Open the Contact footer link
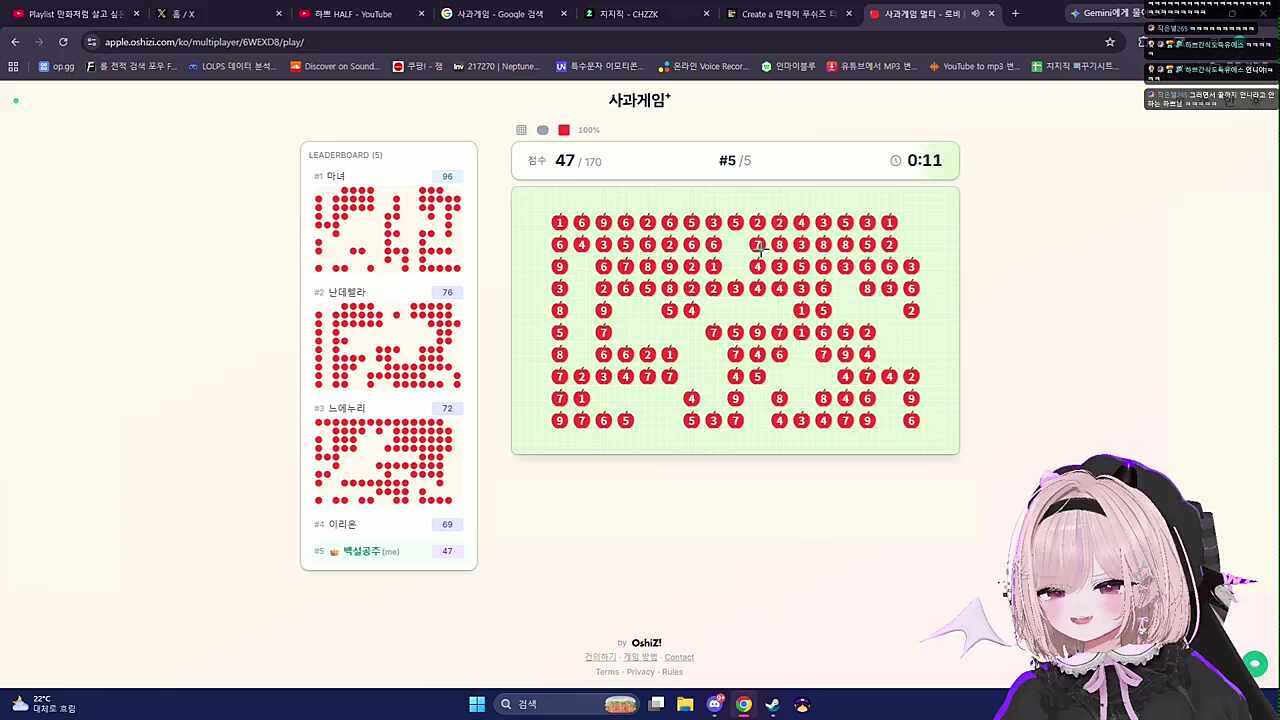 [679, 657]
